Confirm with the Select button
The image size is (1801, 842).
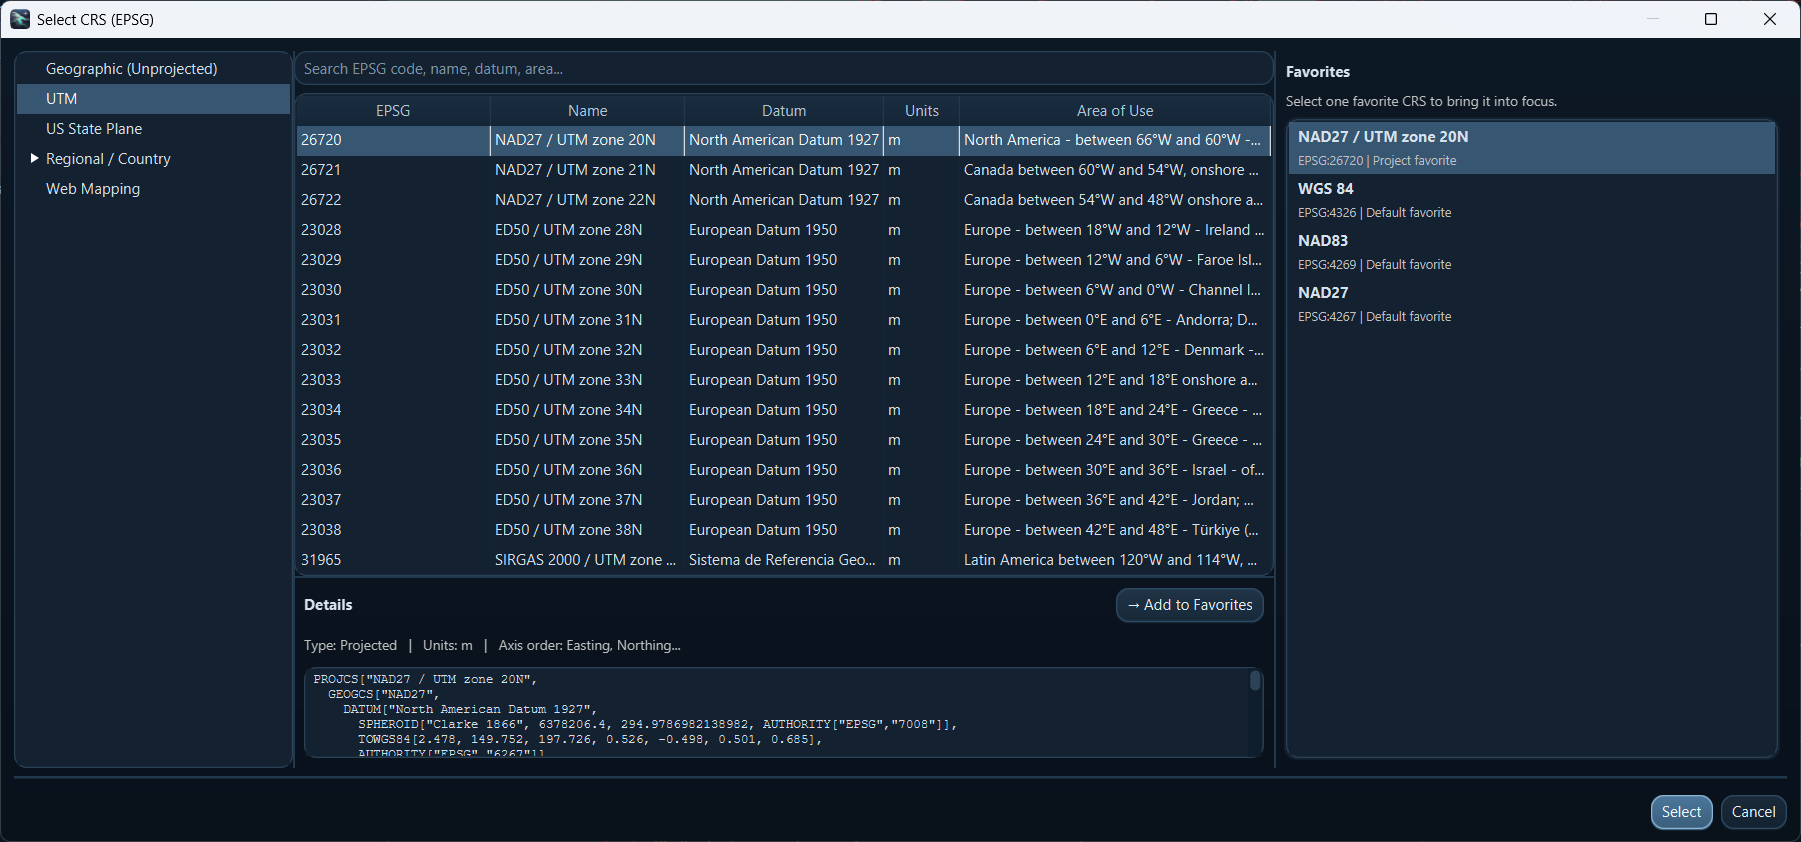(x=1681, y=812)
